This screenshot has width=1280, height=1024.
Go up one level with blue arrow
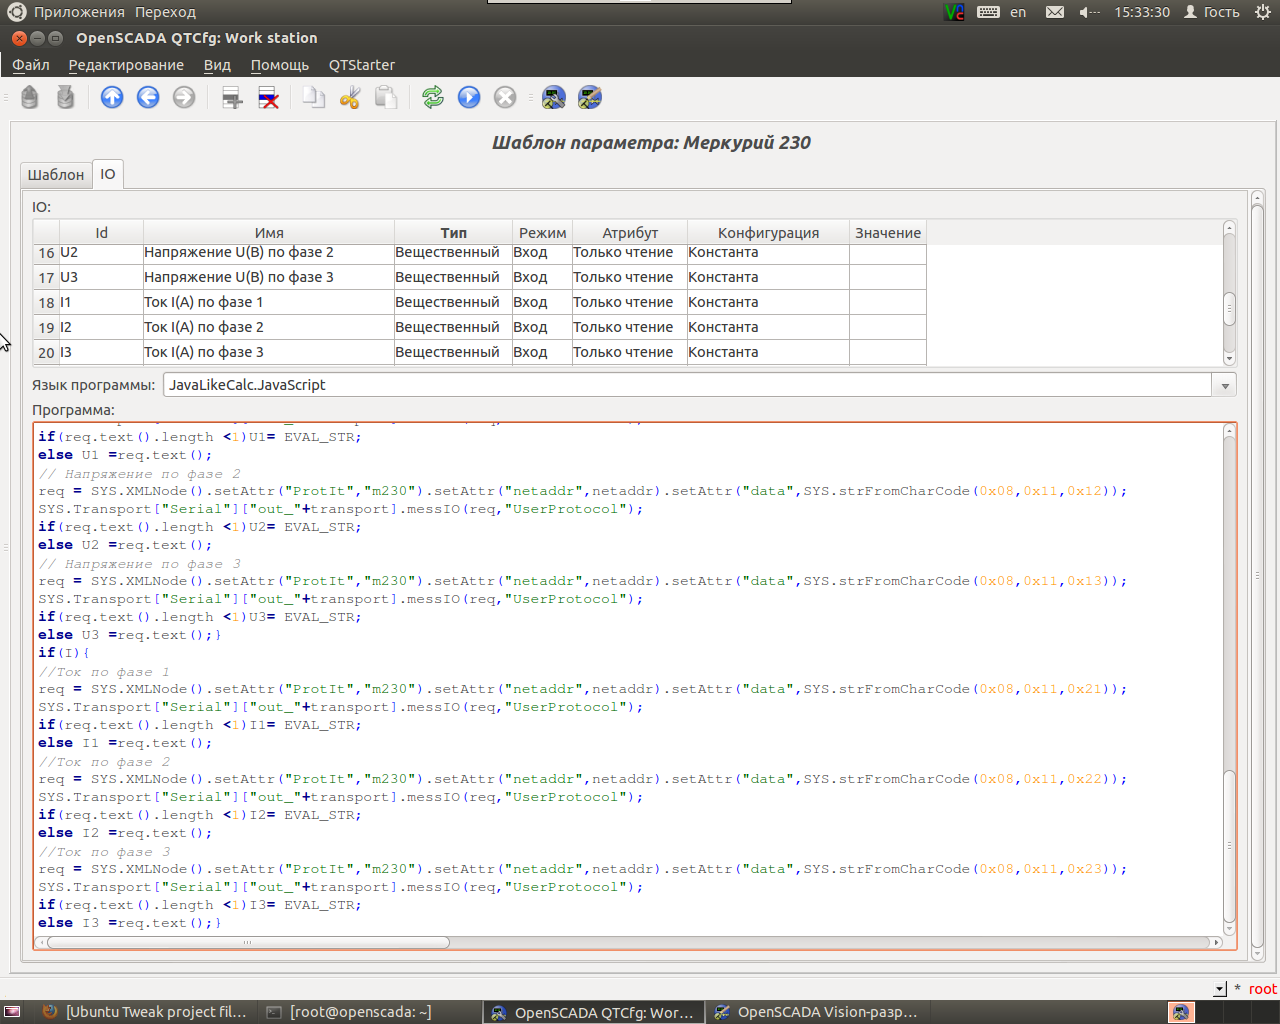[x=112, y=97]
